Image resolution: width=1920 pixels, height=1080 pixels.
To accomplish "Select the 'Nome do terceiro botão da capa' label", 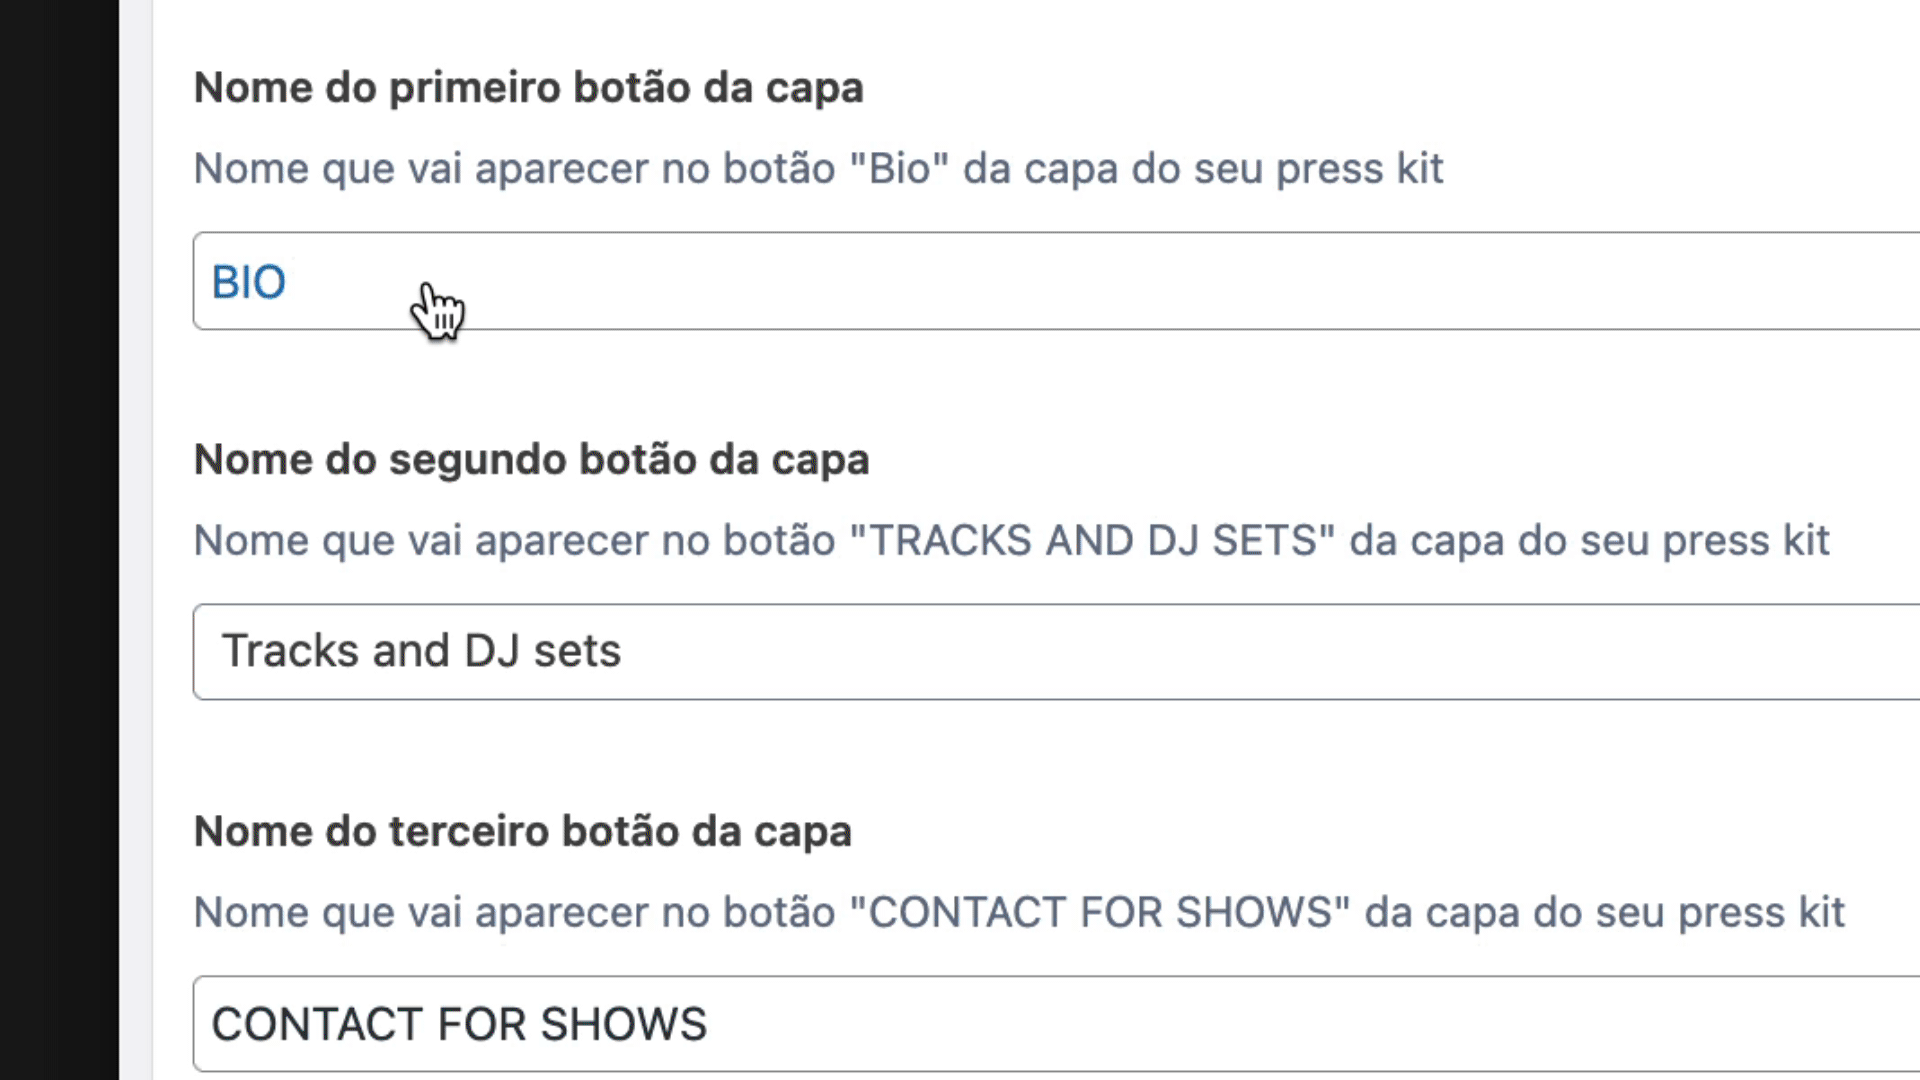I will (x=522, y=832).
